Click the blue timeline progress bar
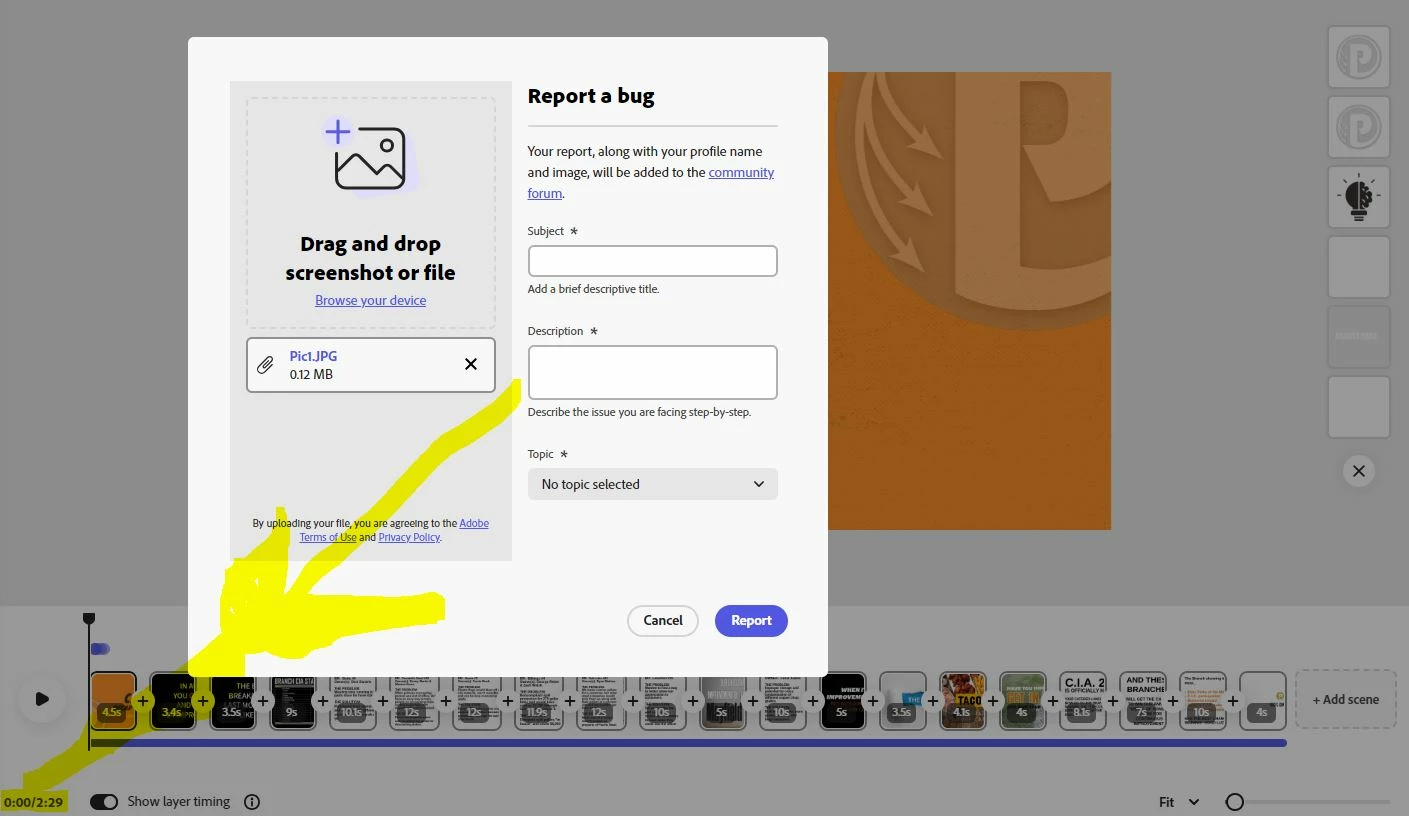This screenshot has width=1409, height=816. 688,743
